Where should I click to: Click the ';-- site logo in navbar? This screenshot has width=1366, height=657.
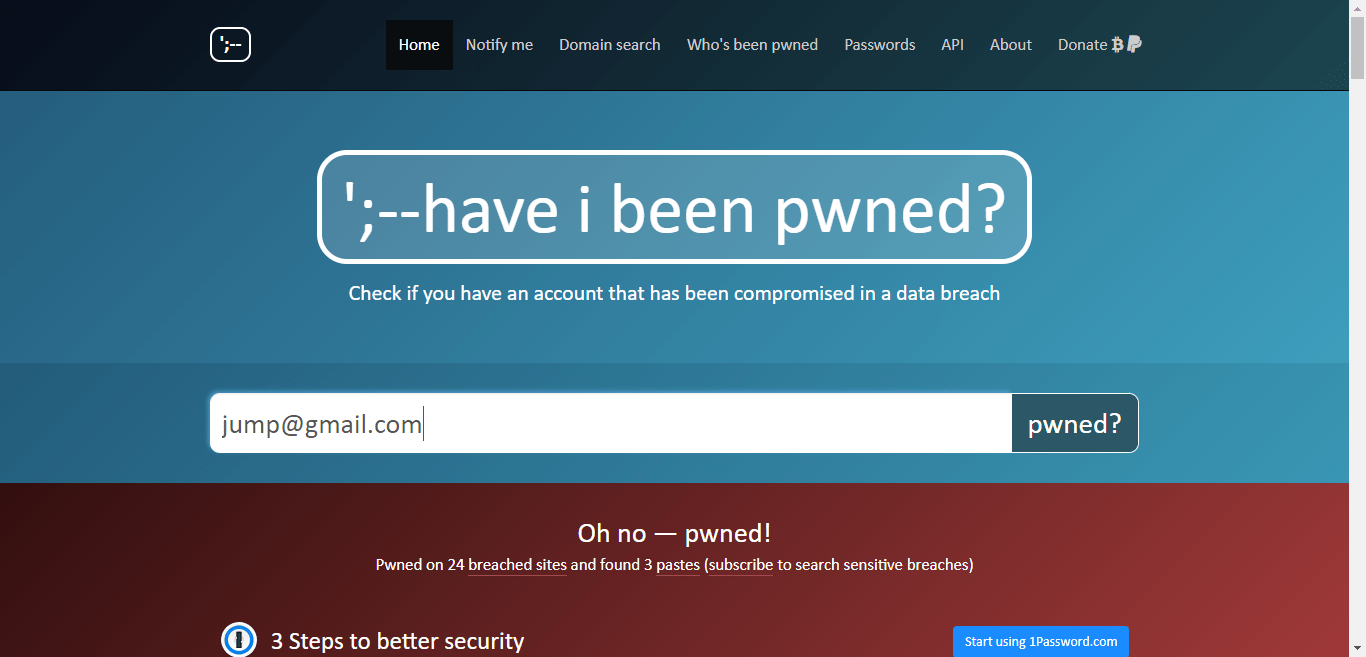pos(230,45)
